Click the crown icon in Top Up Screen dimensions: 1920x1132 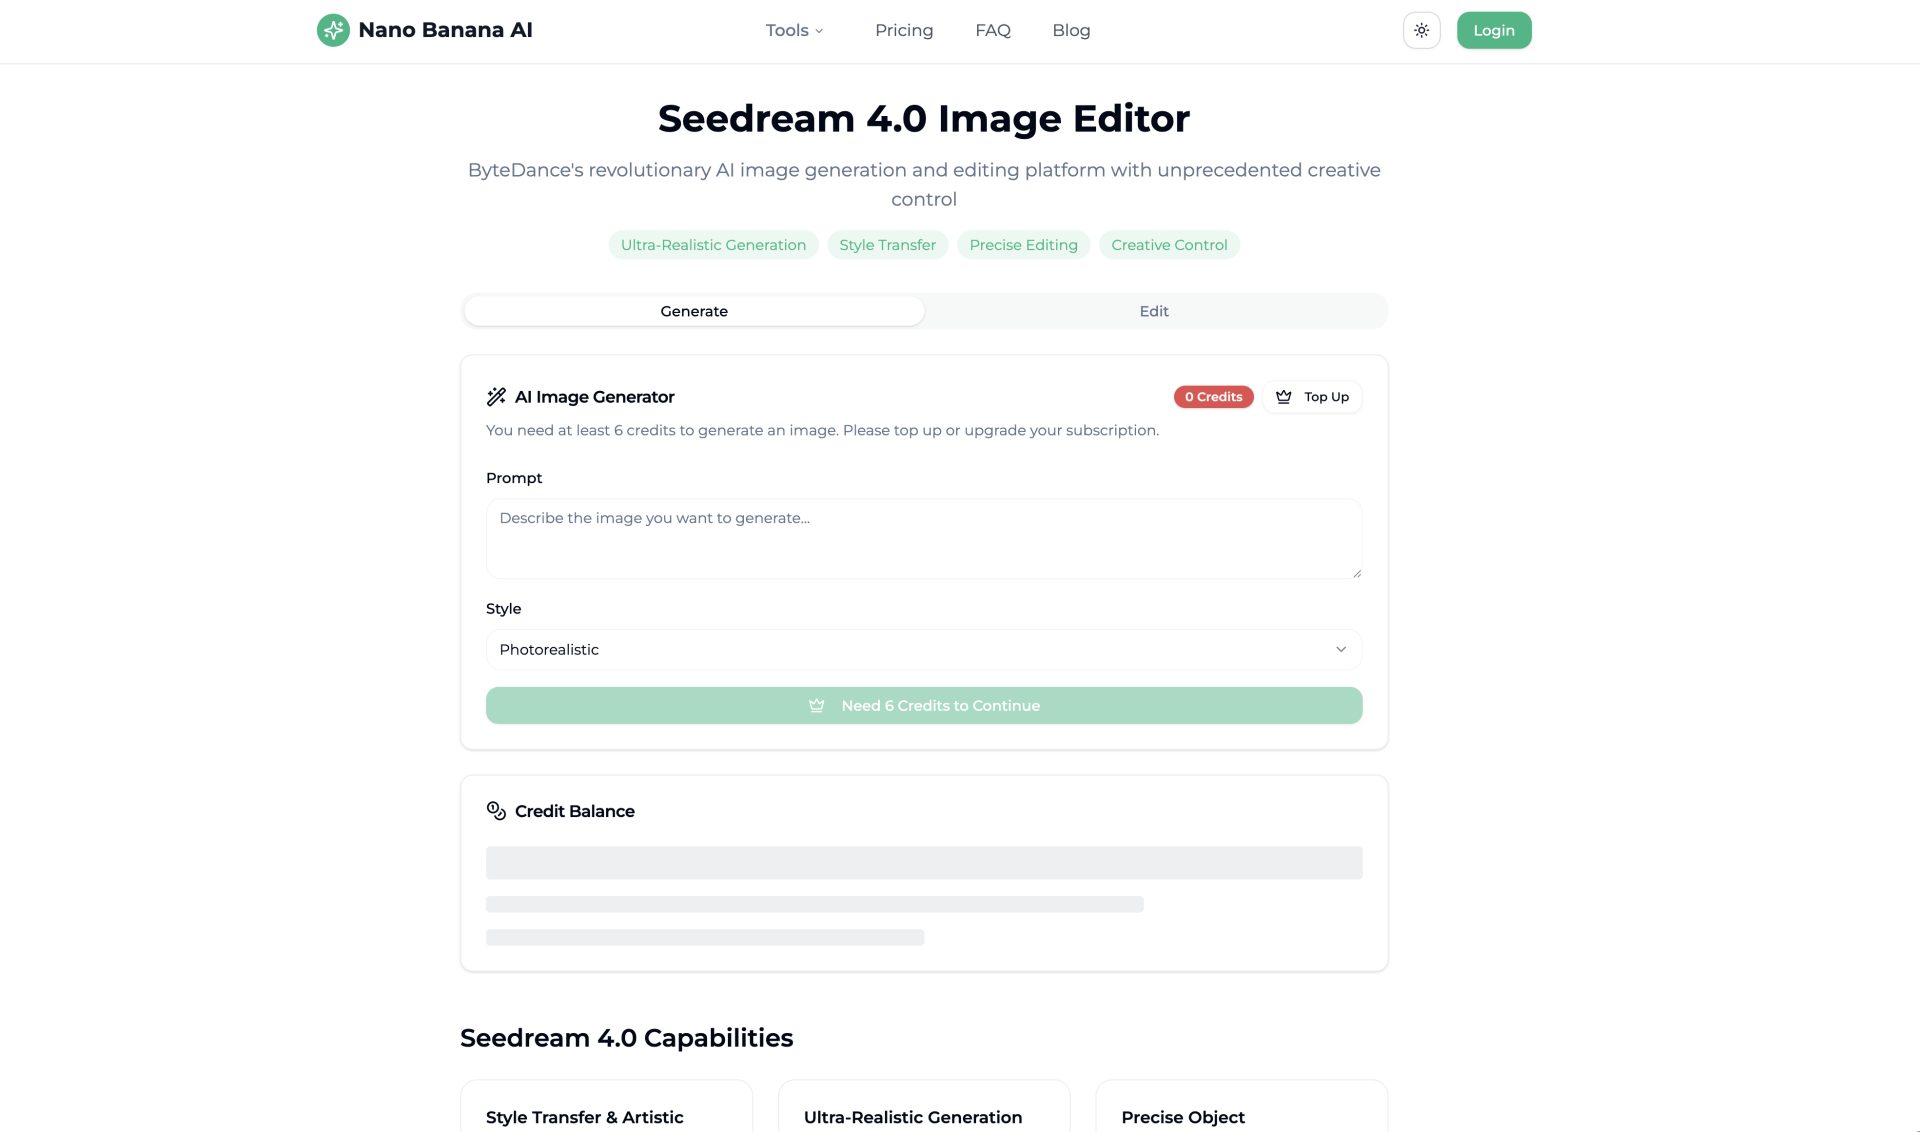pyautogui.click(x=1284, y=397)
